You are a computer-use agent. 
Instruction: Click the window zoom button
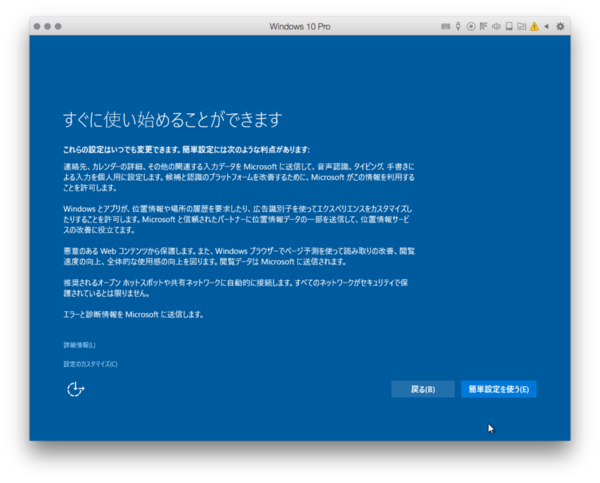(x=58, y=26)
